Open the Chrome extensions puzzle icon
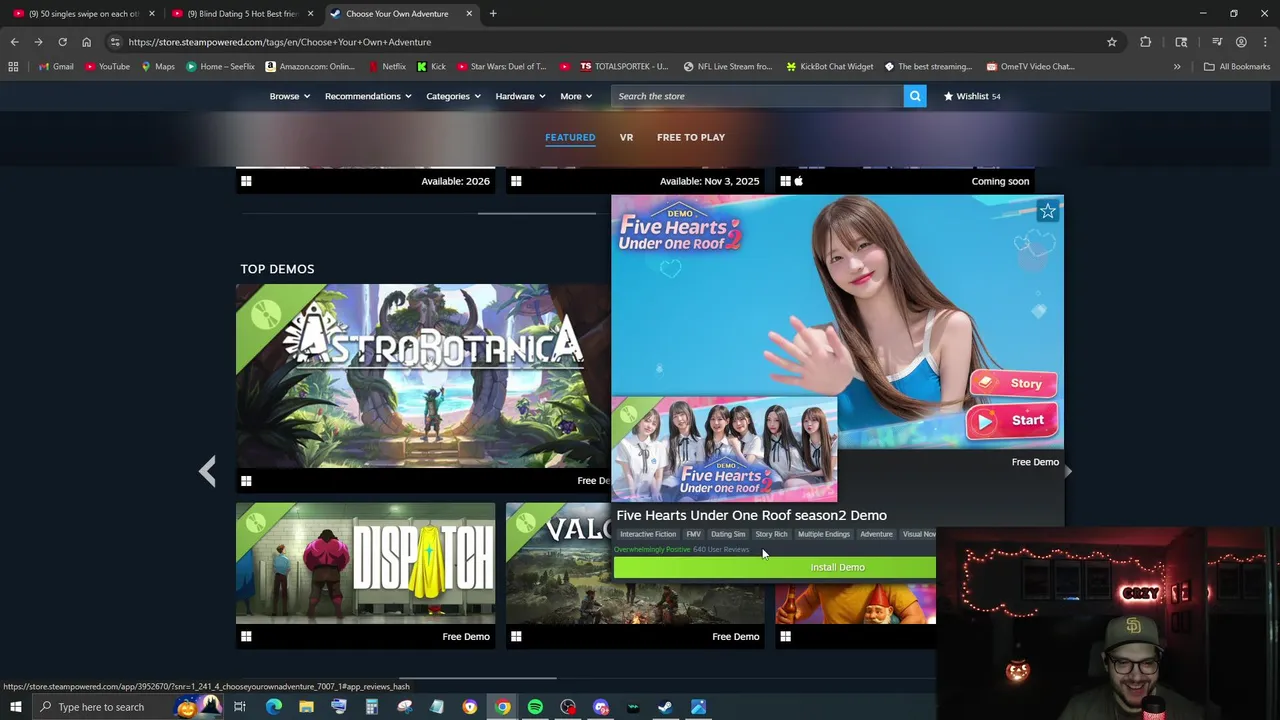Viewport: 1280px width, 720px height. (1145, 42)
